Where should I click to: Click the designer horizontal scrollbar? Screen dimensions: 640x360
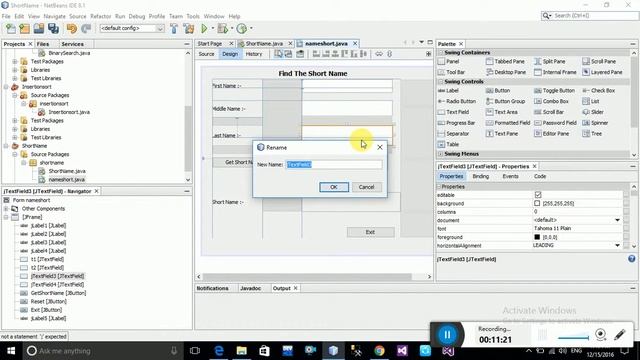click(x=307, y=277)
